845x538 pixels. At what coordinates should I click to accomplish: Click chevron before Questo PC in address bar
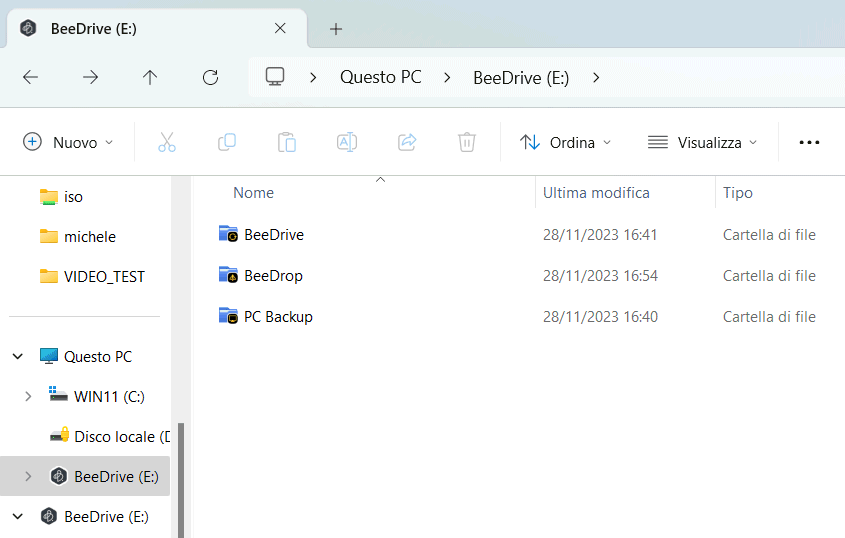(313, 78)
